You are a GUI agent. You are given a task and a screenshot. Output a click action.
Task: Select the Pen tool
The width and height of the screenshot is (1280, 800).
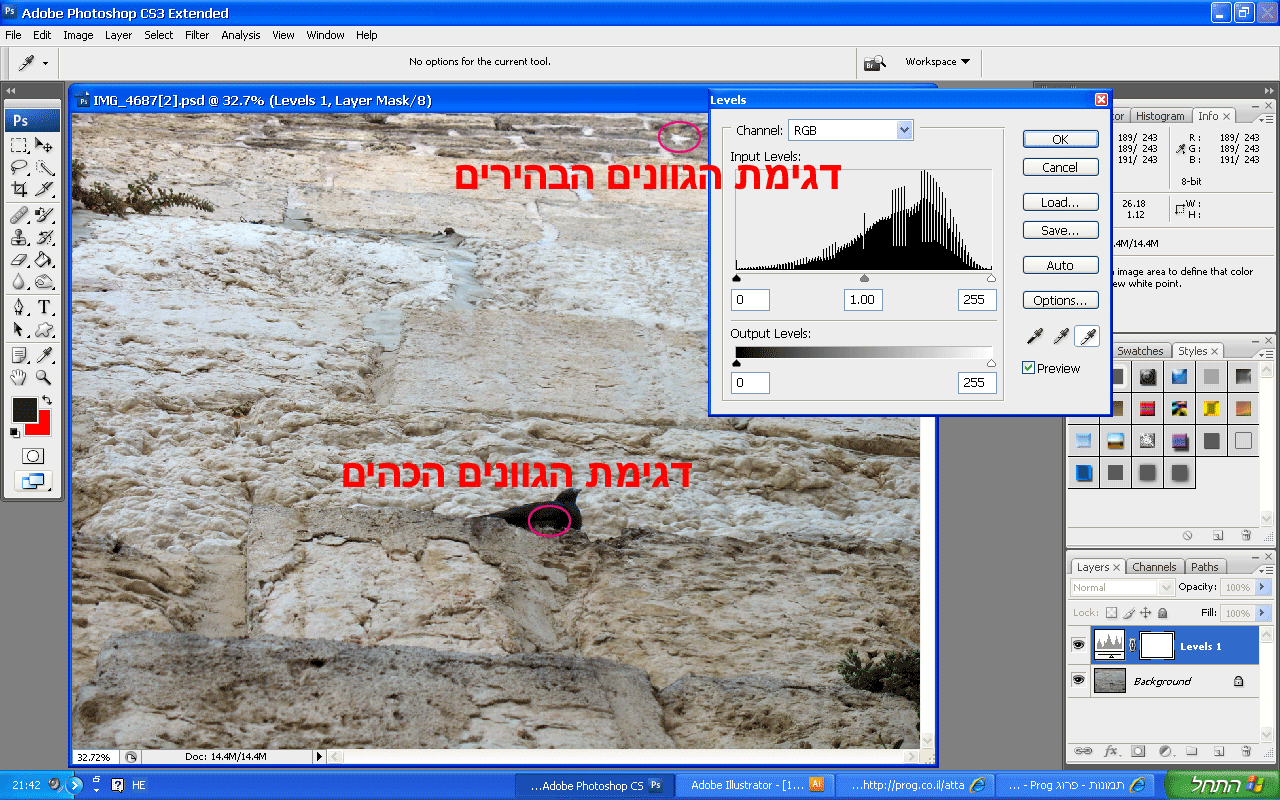click(x=19, y=307)
